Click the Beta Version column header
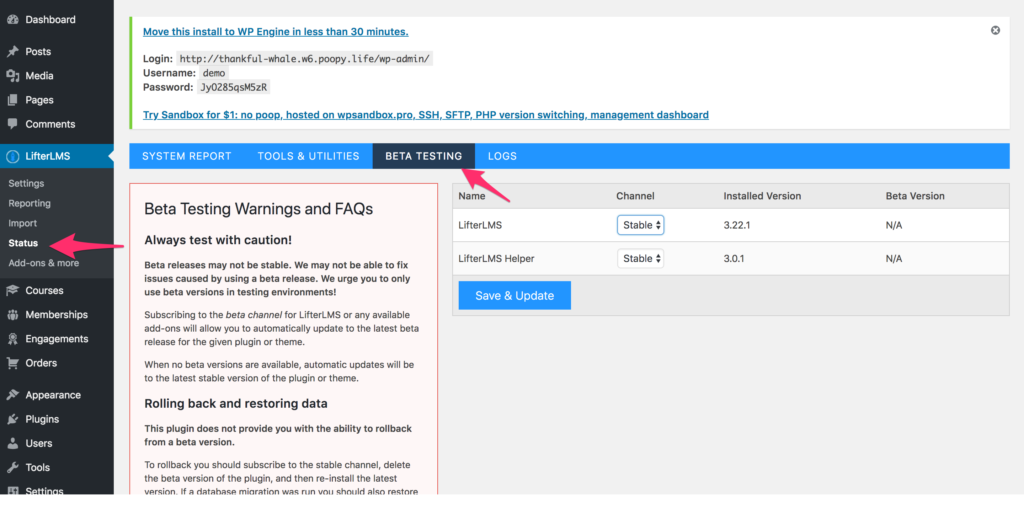This screenshot has height=509, width=1024. pos(915,196)
